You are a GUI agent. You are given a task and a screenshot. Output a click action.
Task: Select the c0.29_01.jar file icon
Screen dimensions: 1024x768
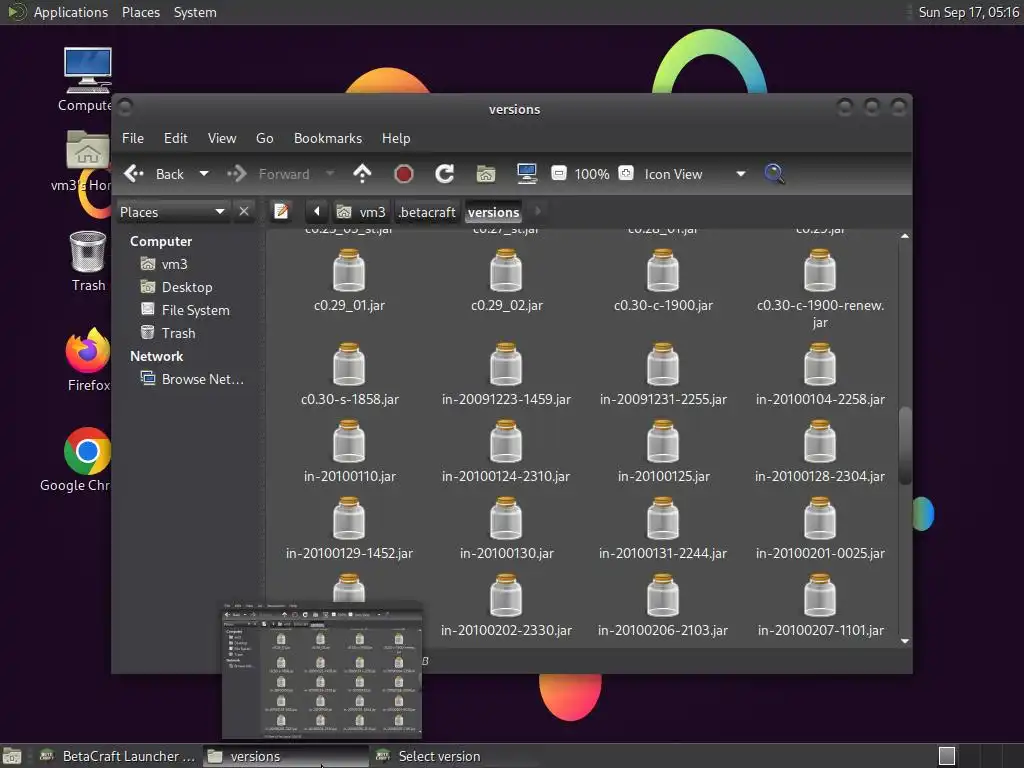tap(349, 270)
